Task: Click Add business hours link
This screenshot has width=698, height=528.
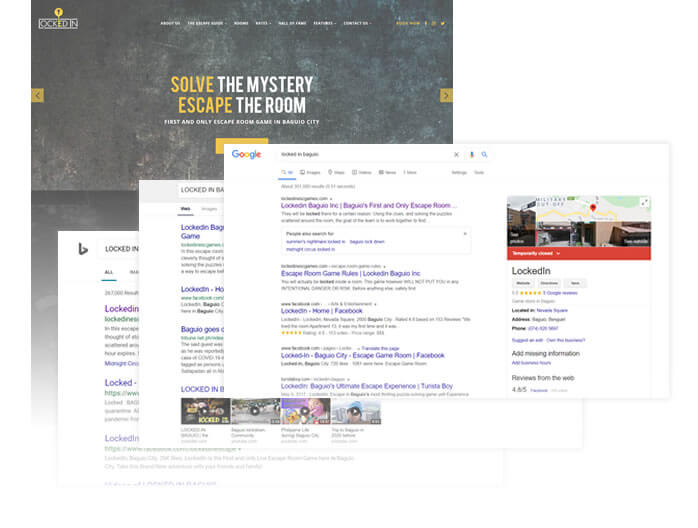Action: coord(531,363)
